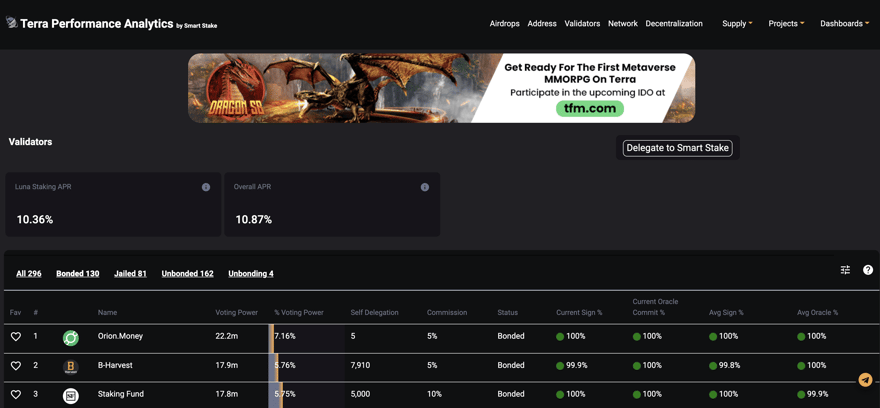Viewport: 880px width, 408px height.
Task: Click the Staking Fund validator logo
Action: coord(71,396)
